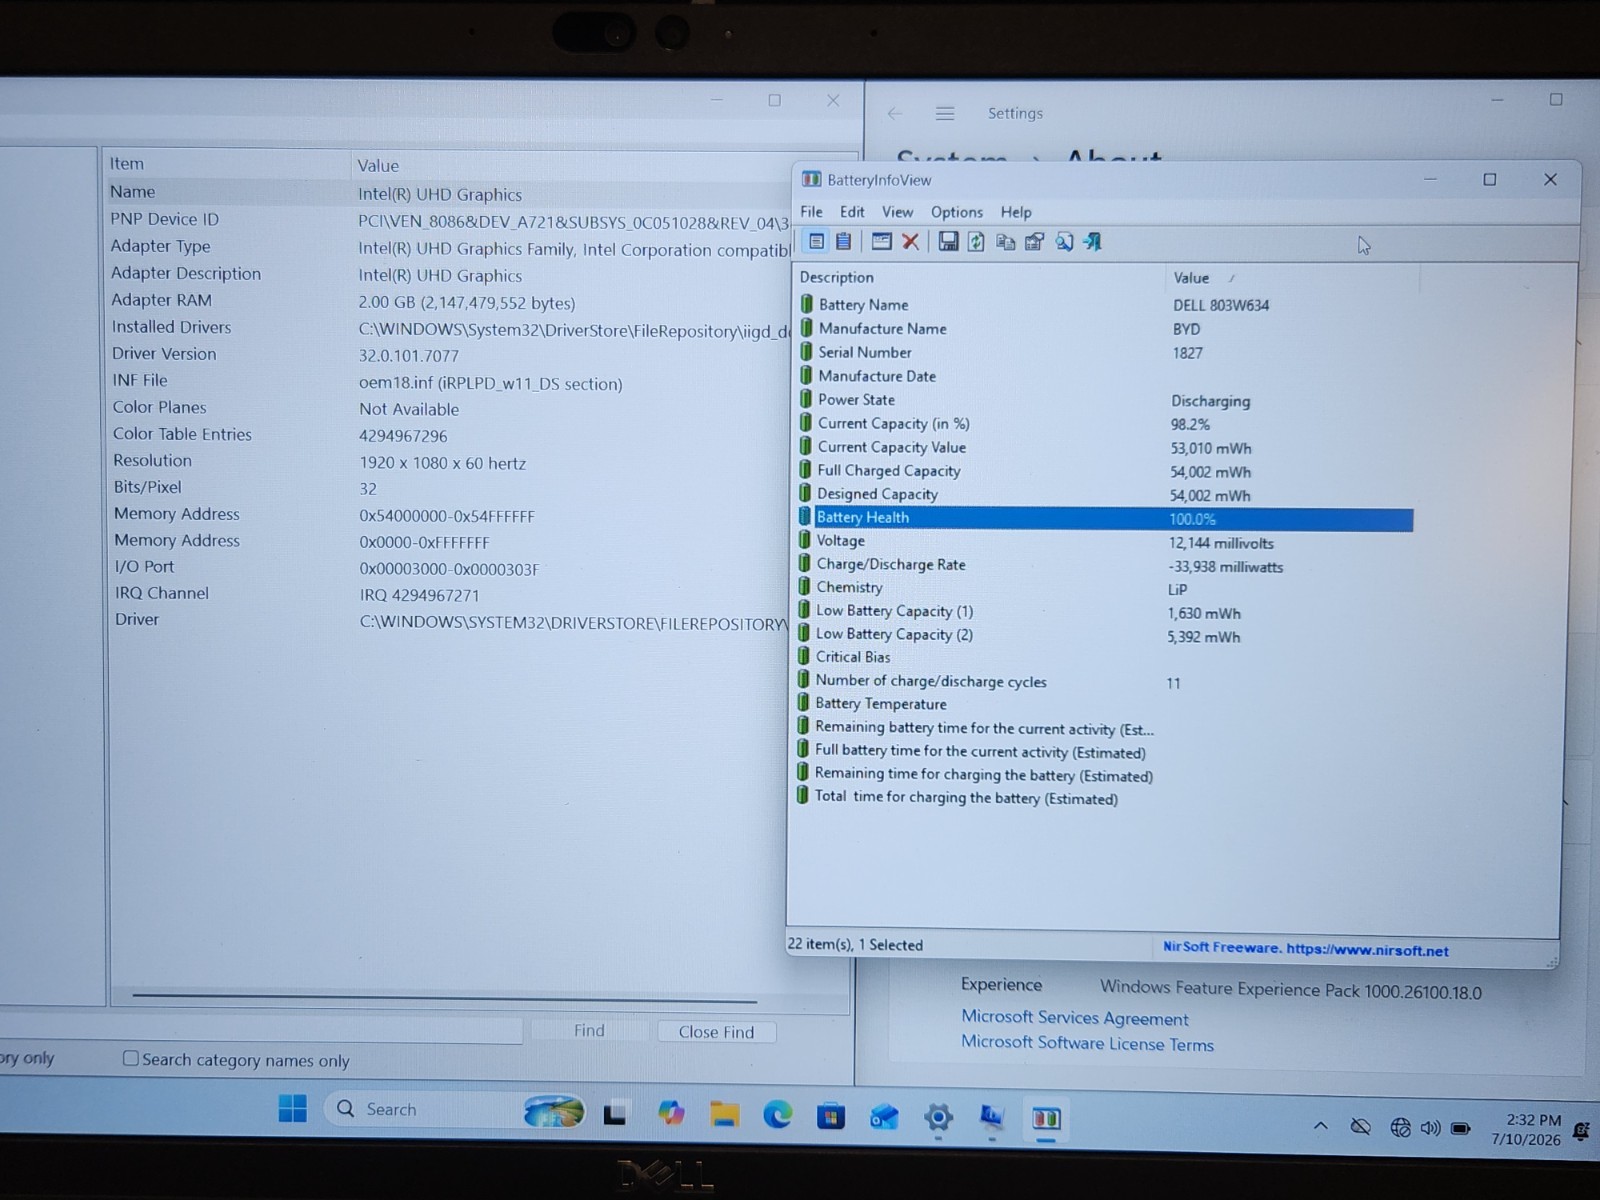Image resolution: width=1600 pixels, height=1200 pixels.
Task: Select the Voltage row
Action: (1104, 542)
